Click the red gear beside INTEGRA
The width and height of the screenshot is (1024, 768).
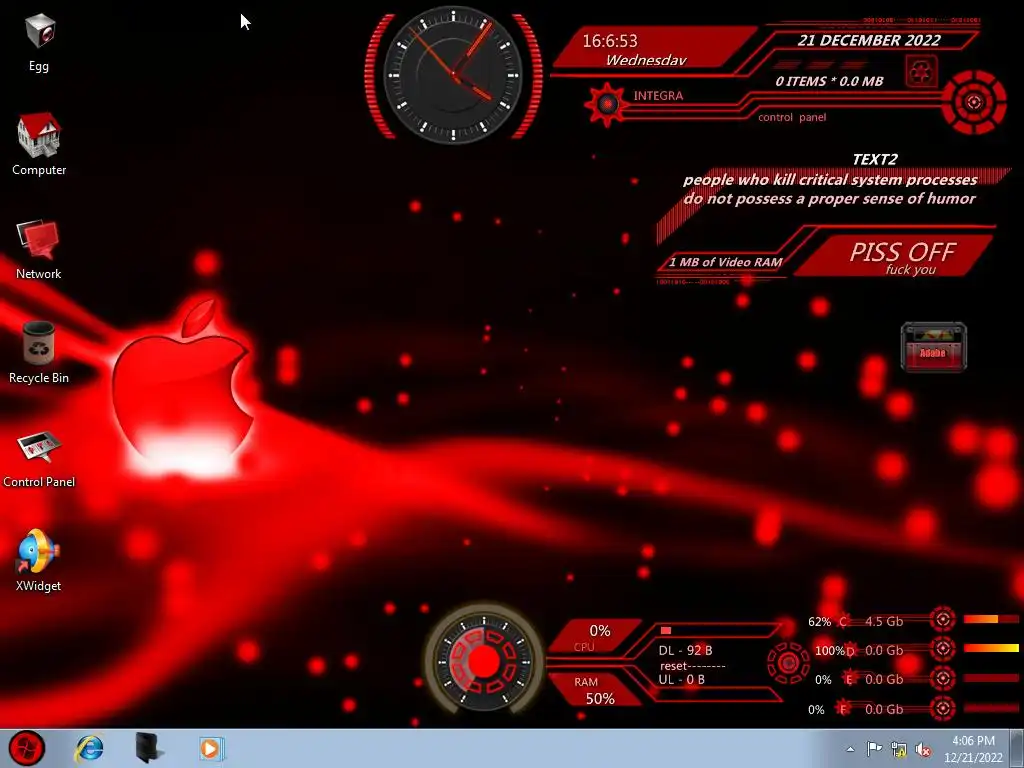tap(607, 104)
